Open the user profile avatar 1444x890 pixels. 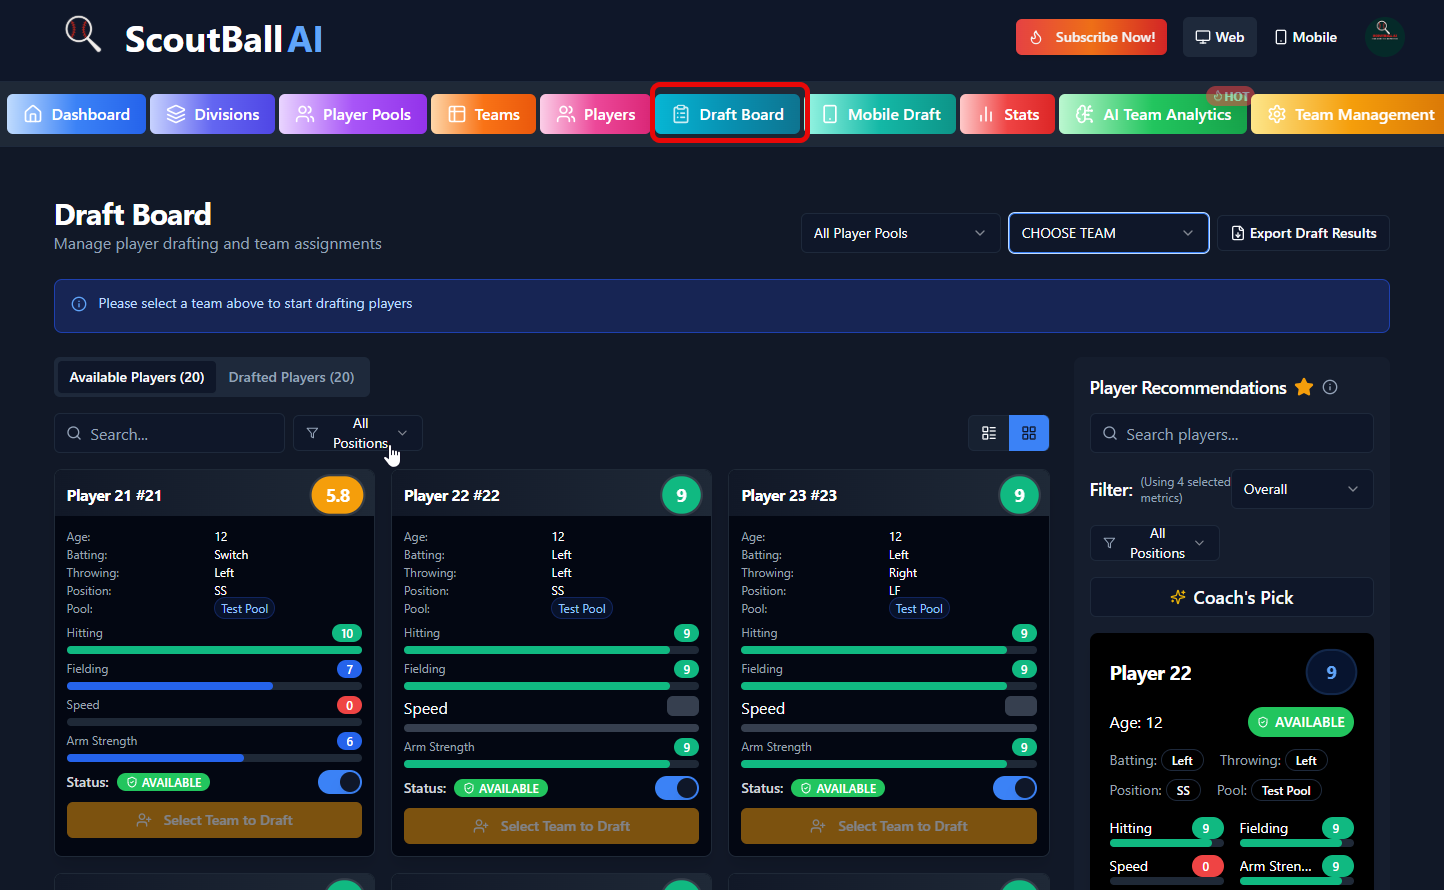1385,37
